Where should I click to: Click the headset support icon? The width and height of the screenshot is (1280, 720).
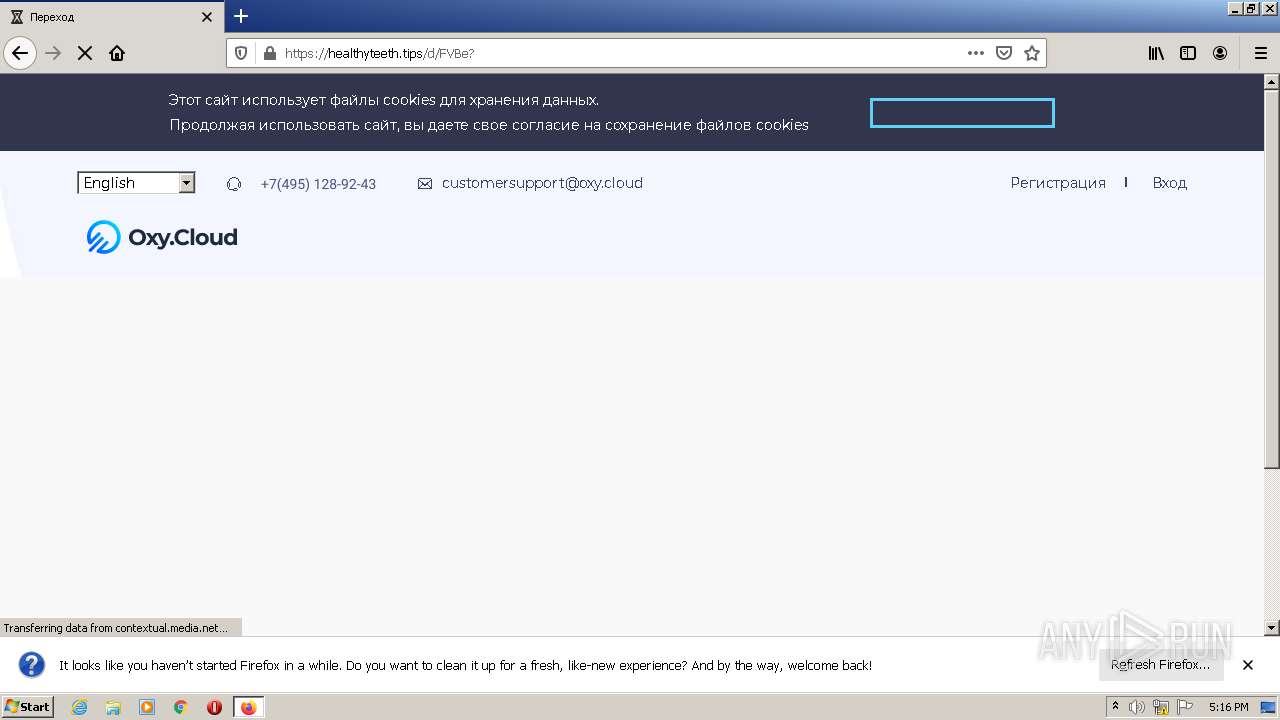tap(234, 184)
